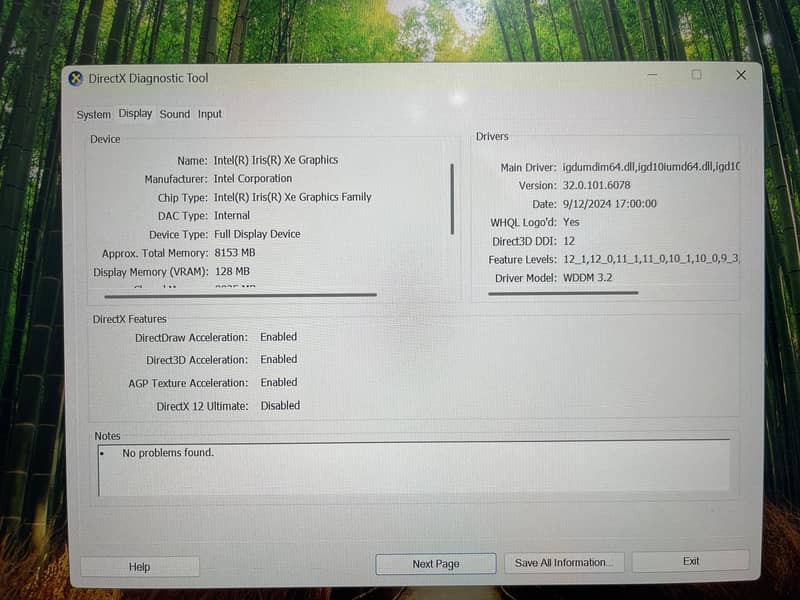This screenshot has width=800, height=600.
Task: Click the DirectX Diagnostic Tool title icon
Action: point(76,79)
